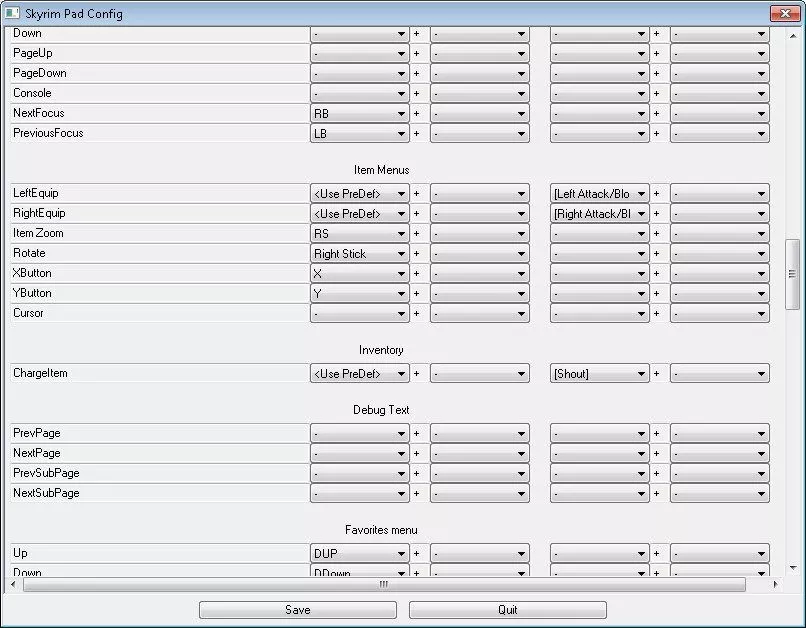Open the first dropdown in PrevSubPage row
This screenshot has width=806, height=628.
[359, 474]
